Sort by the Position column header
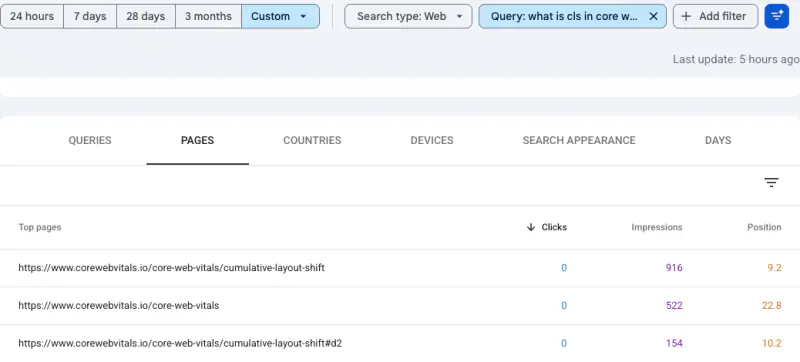 (764, 227)
